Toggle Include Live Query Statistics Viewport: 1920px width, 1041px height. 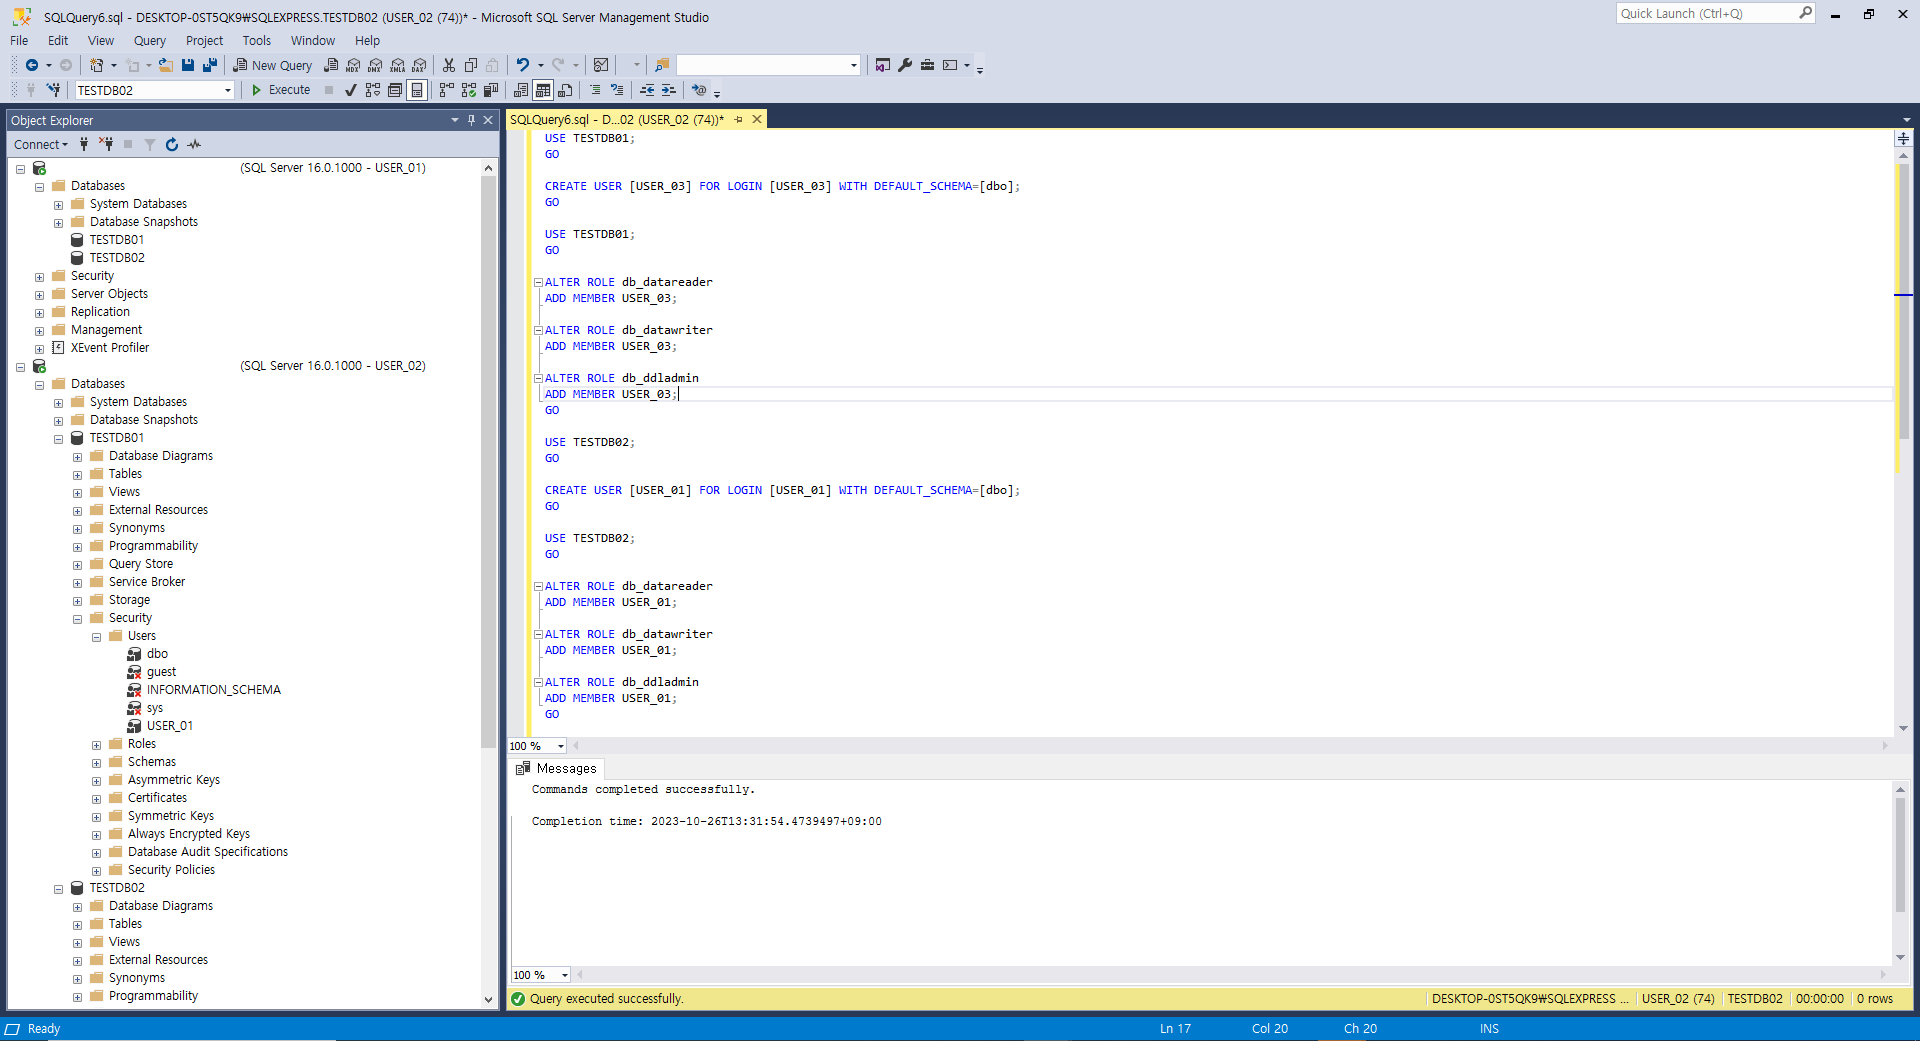click(x=469, y=90)
